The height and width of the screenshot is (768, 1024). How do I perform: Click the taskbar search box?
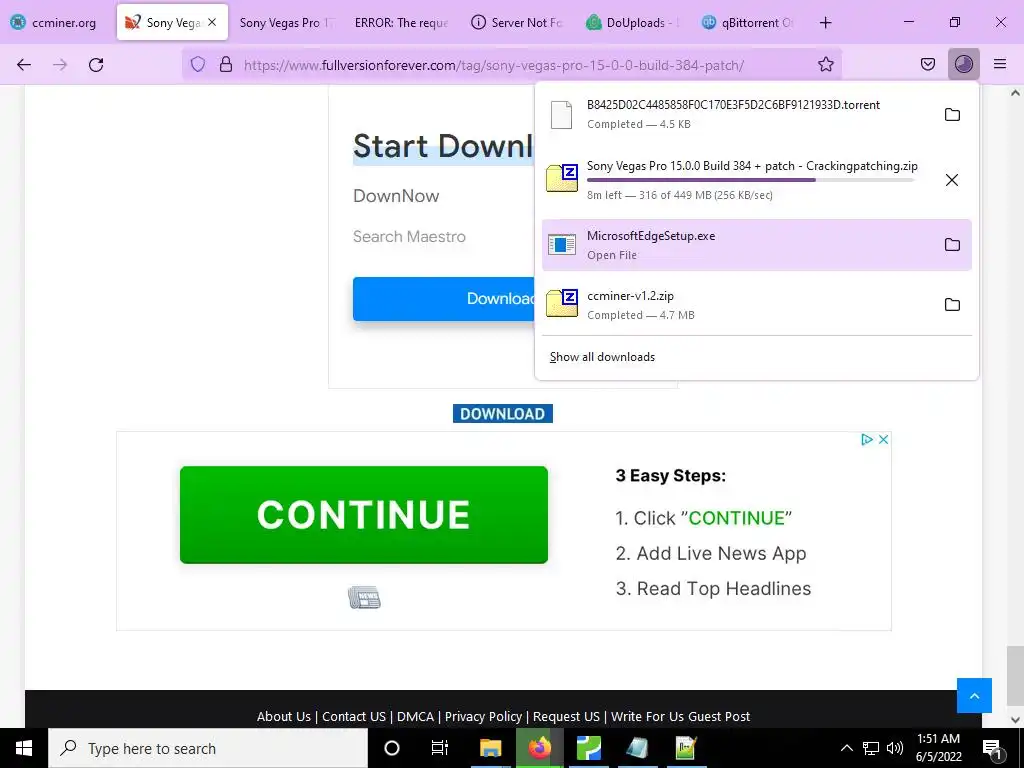[x=208, y=748]
